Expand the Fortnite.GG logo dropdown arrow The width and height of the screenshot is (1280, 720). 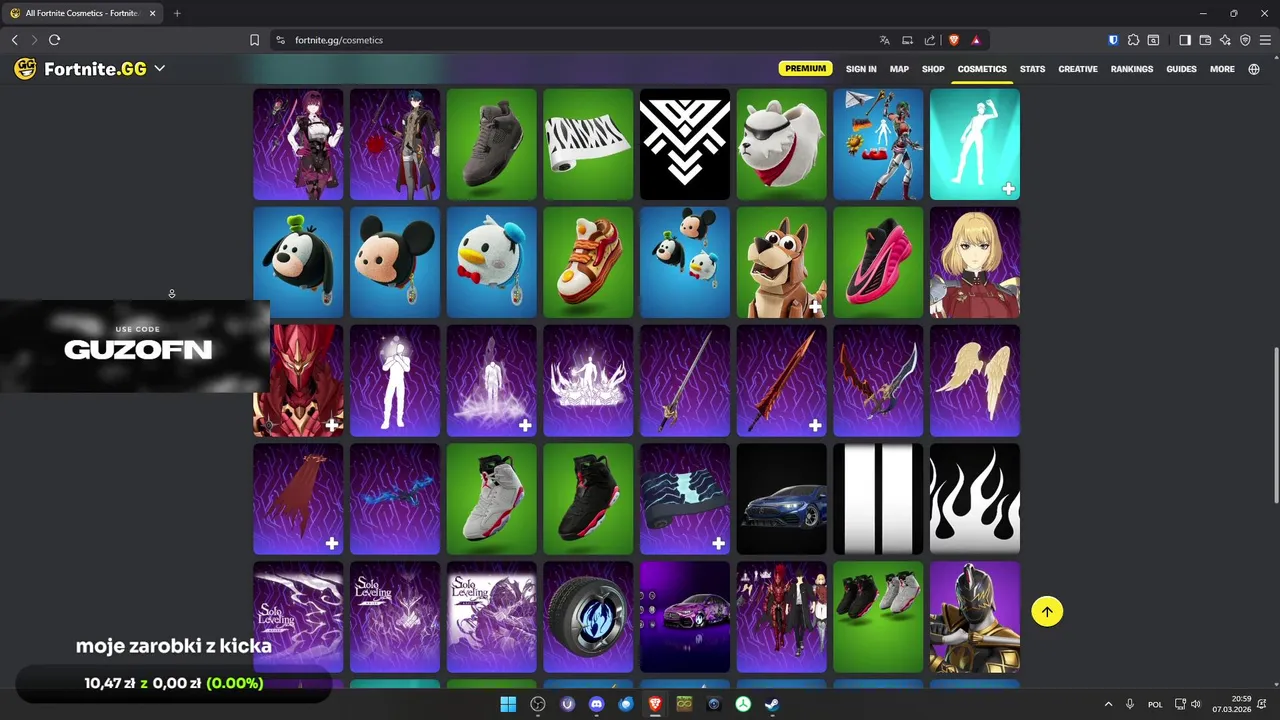pos(159,69)
